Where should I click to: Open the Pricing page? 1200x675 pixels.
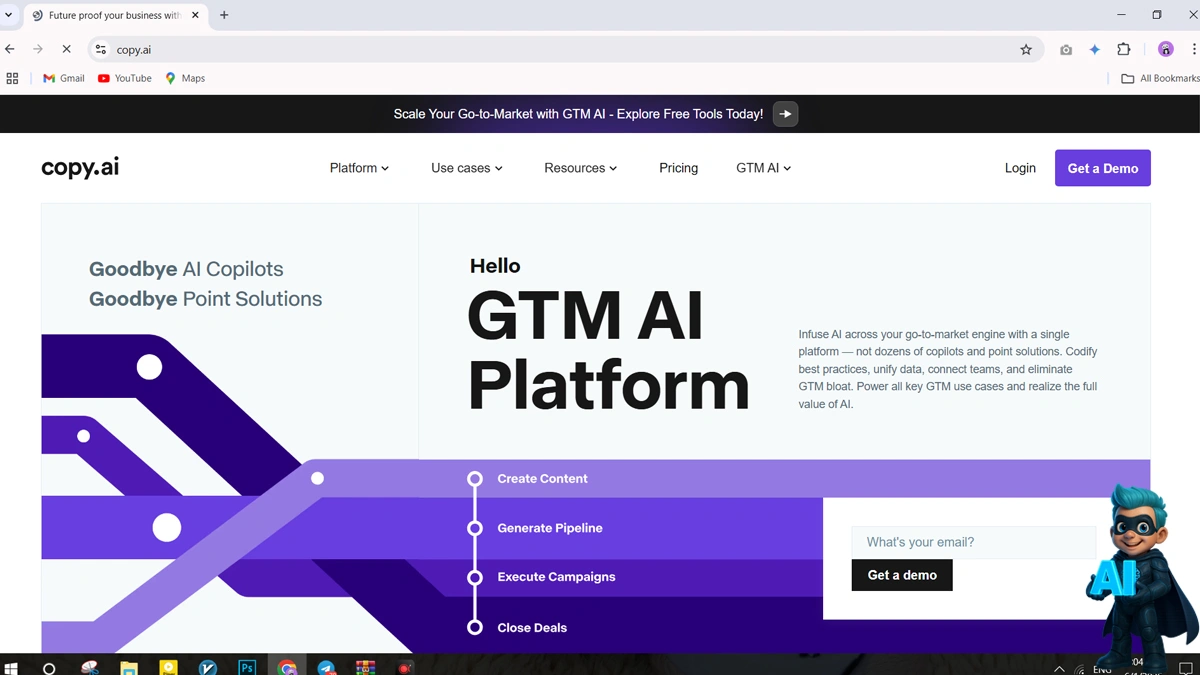678,168
